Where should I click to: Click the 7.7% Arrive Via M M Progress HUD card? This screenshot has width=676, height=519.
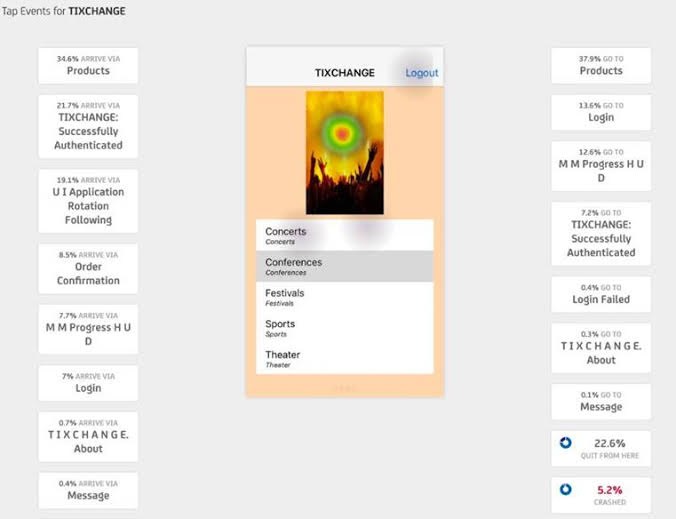(88, 329)
